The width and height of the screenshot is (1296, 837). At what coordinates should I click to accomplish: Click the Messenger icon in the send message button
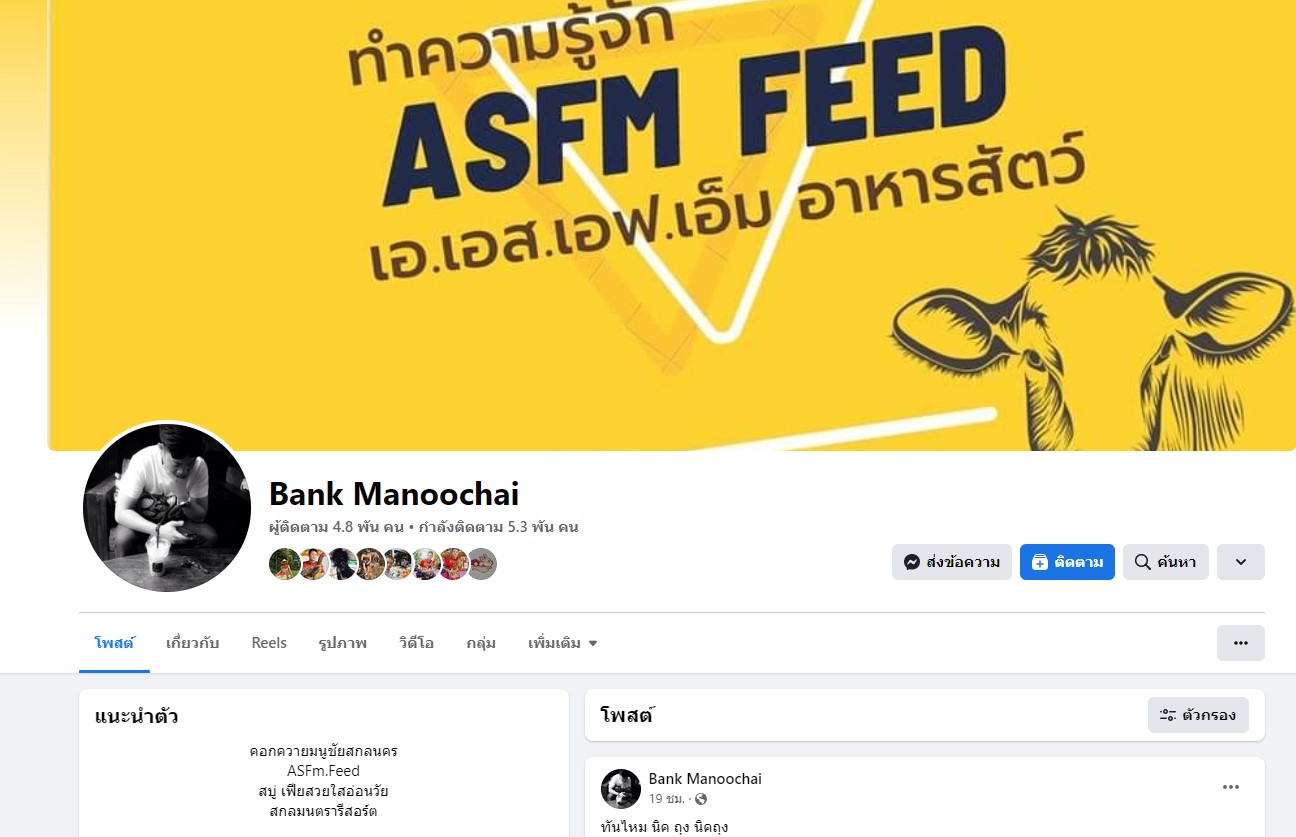click(x=912, y=562)
